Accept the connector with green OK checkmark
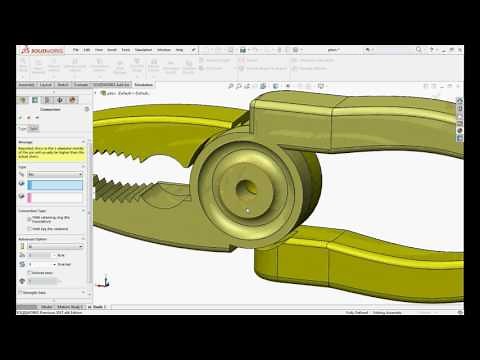Screen dimensions: 480x360 coord(20,118)
